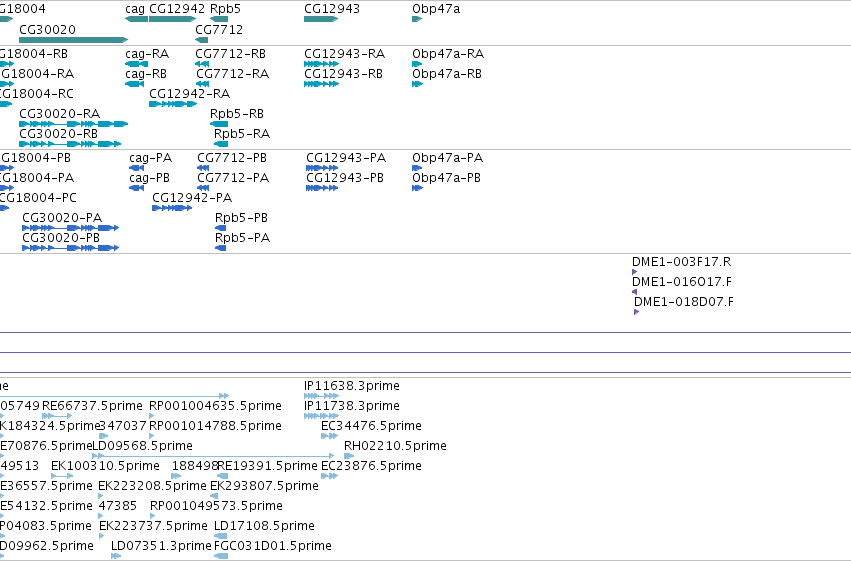
Task: Select the EK223737.5prime EST
Action: click(x=101, y=536)
